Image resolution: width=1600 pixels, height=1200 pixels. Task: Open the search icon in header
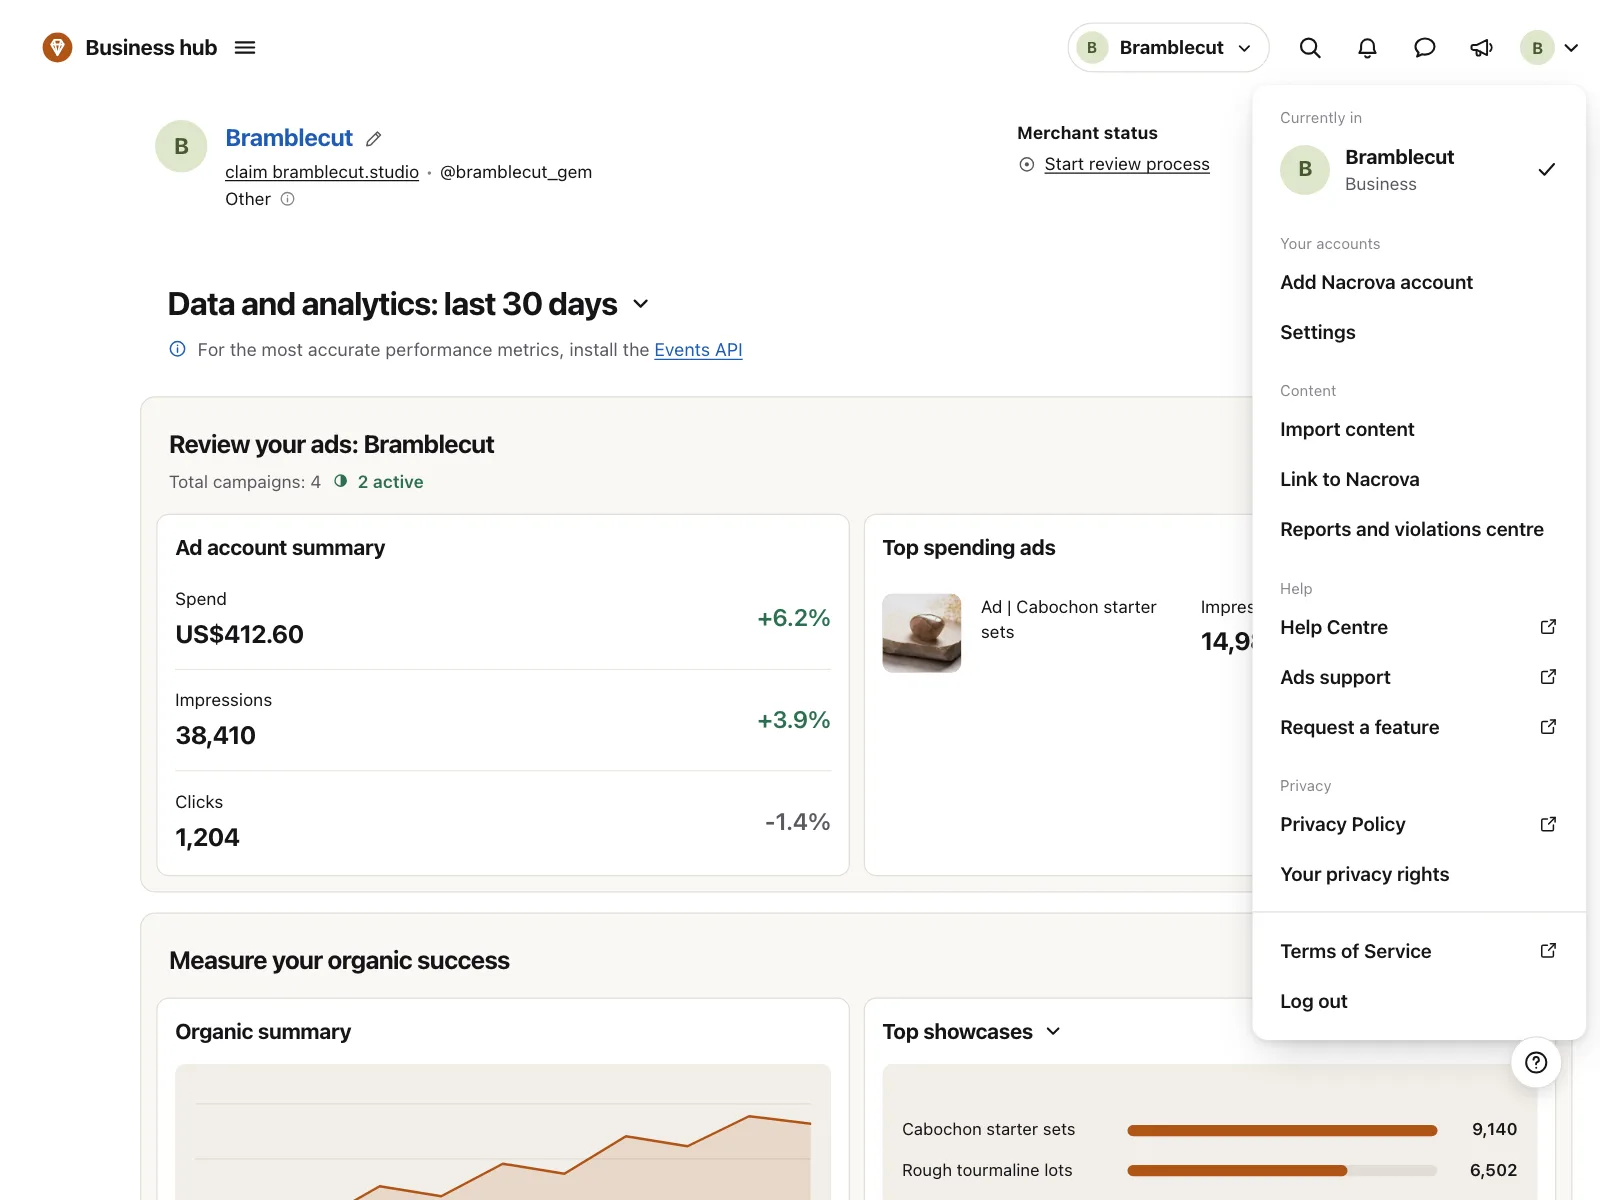pyautogui.click(x=1310, y=48)
